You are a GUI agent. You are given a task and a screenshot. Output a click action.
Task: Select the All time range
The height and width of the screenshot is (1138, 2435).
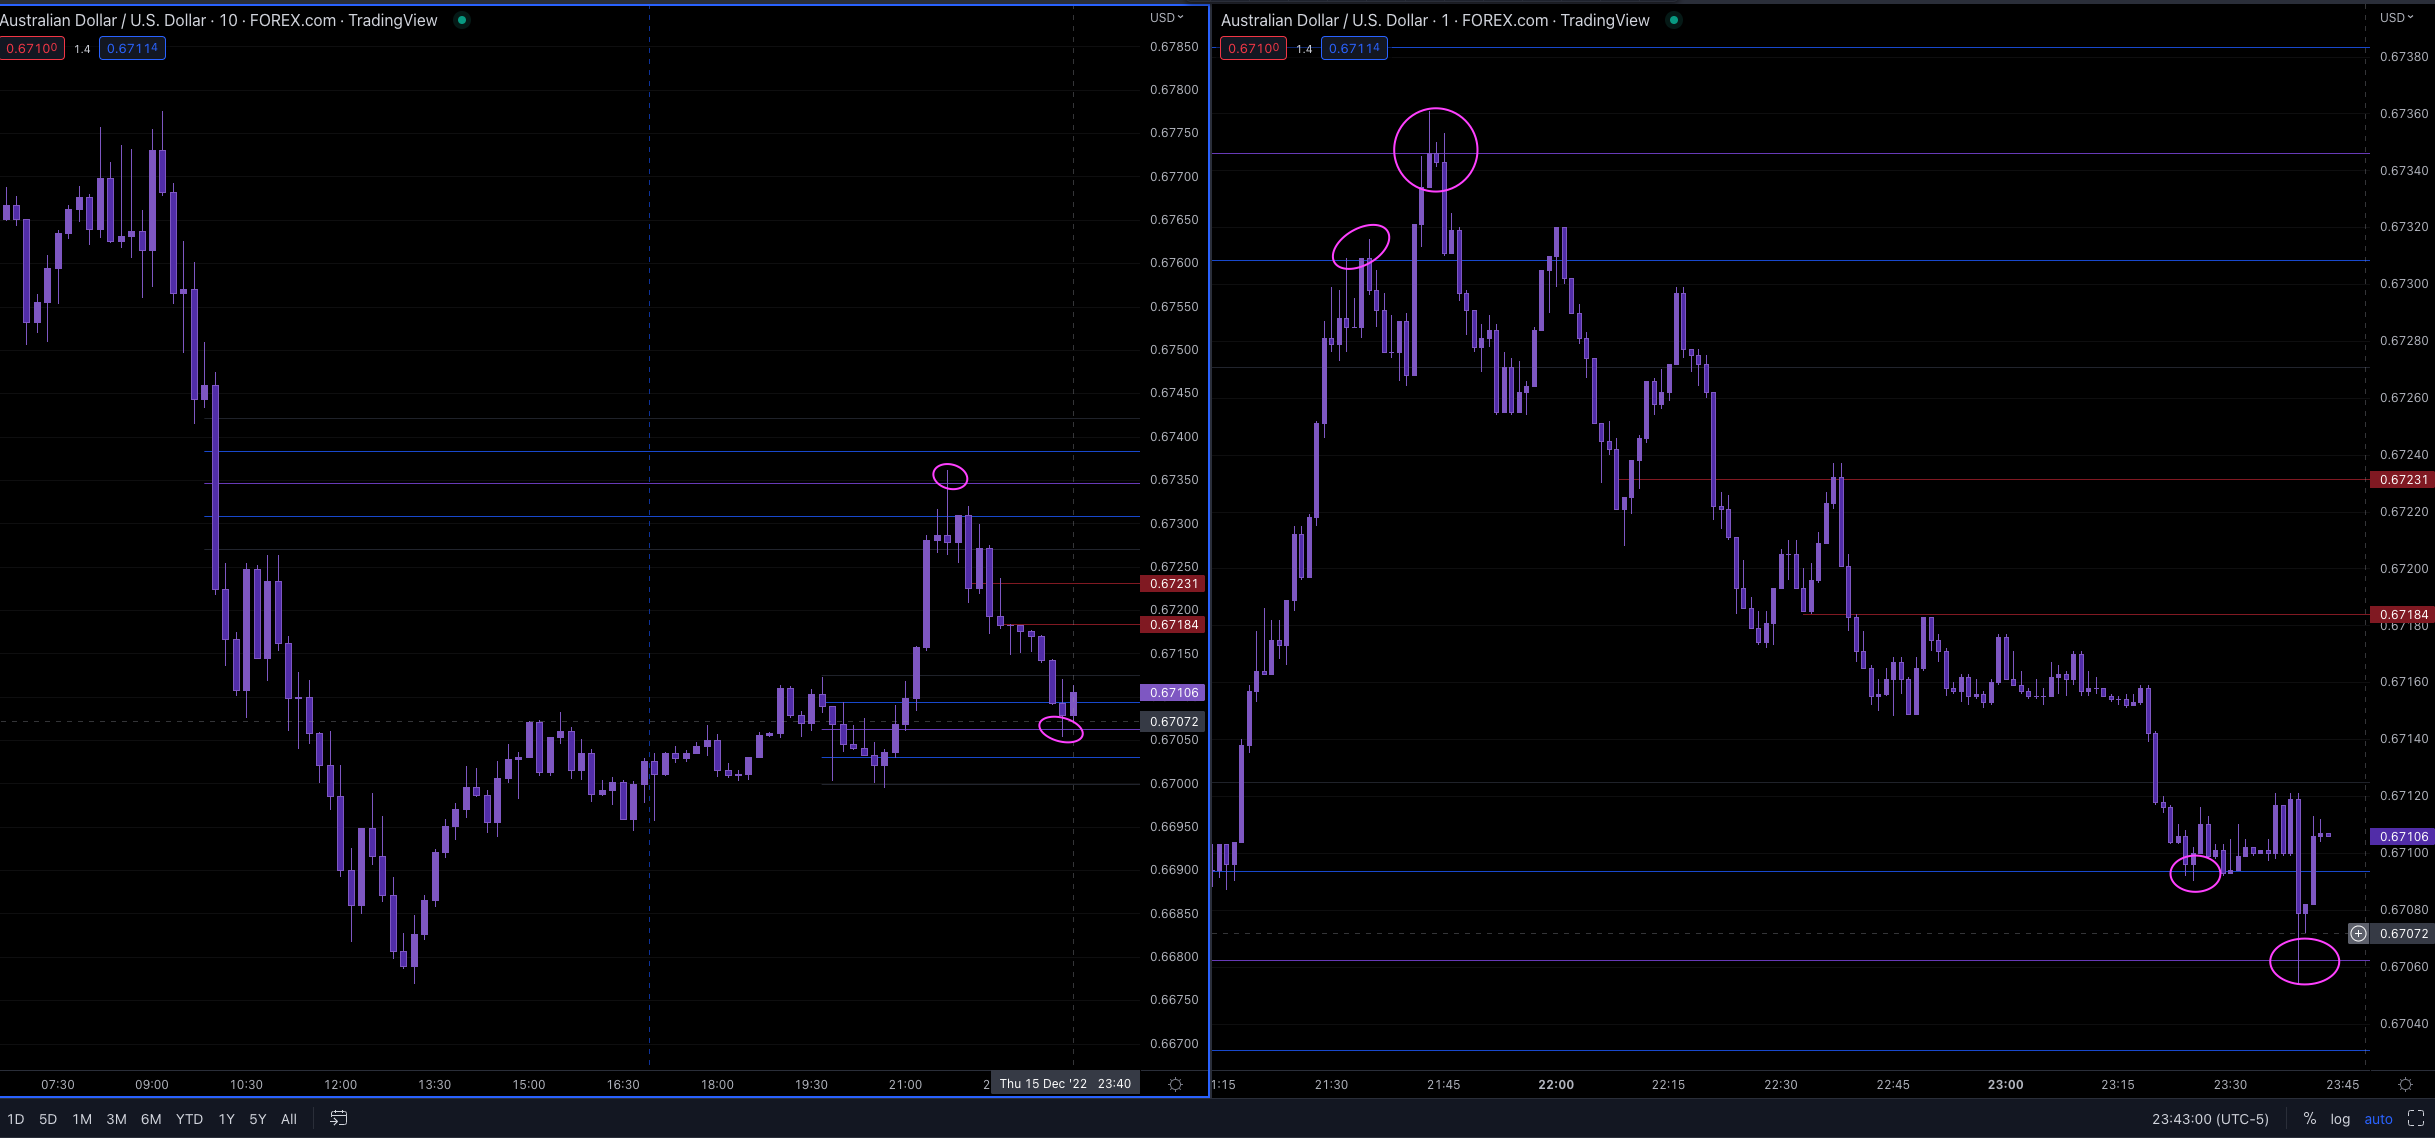289,1119
